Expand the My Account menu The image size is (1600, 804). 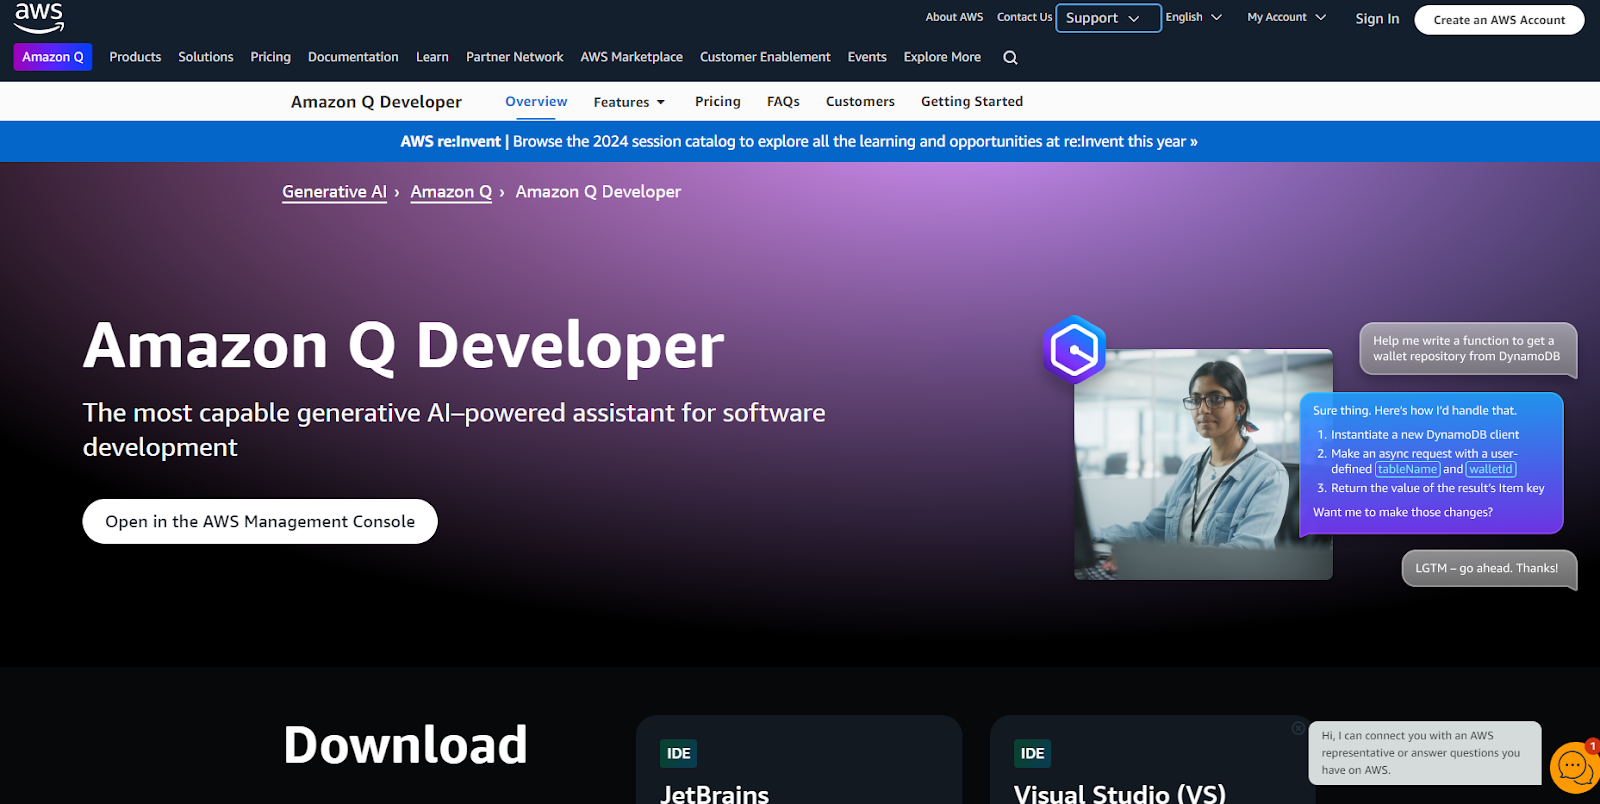point(1286,17)
